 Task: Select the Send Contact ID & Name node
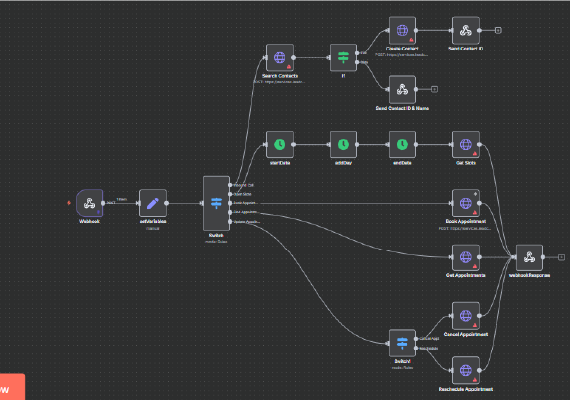(402, 89)
